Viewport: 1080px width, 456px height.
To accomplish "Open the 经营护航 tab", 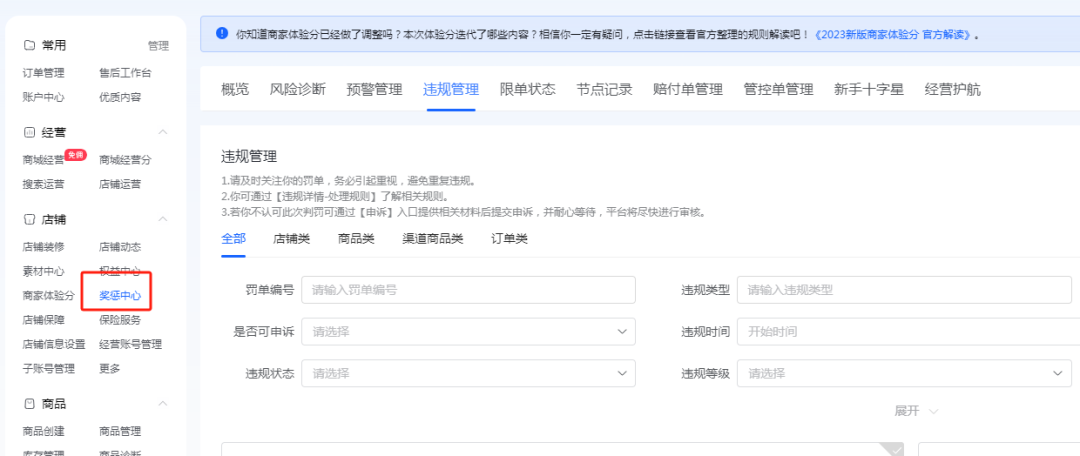I will tap(953, 90).
